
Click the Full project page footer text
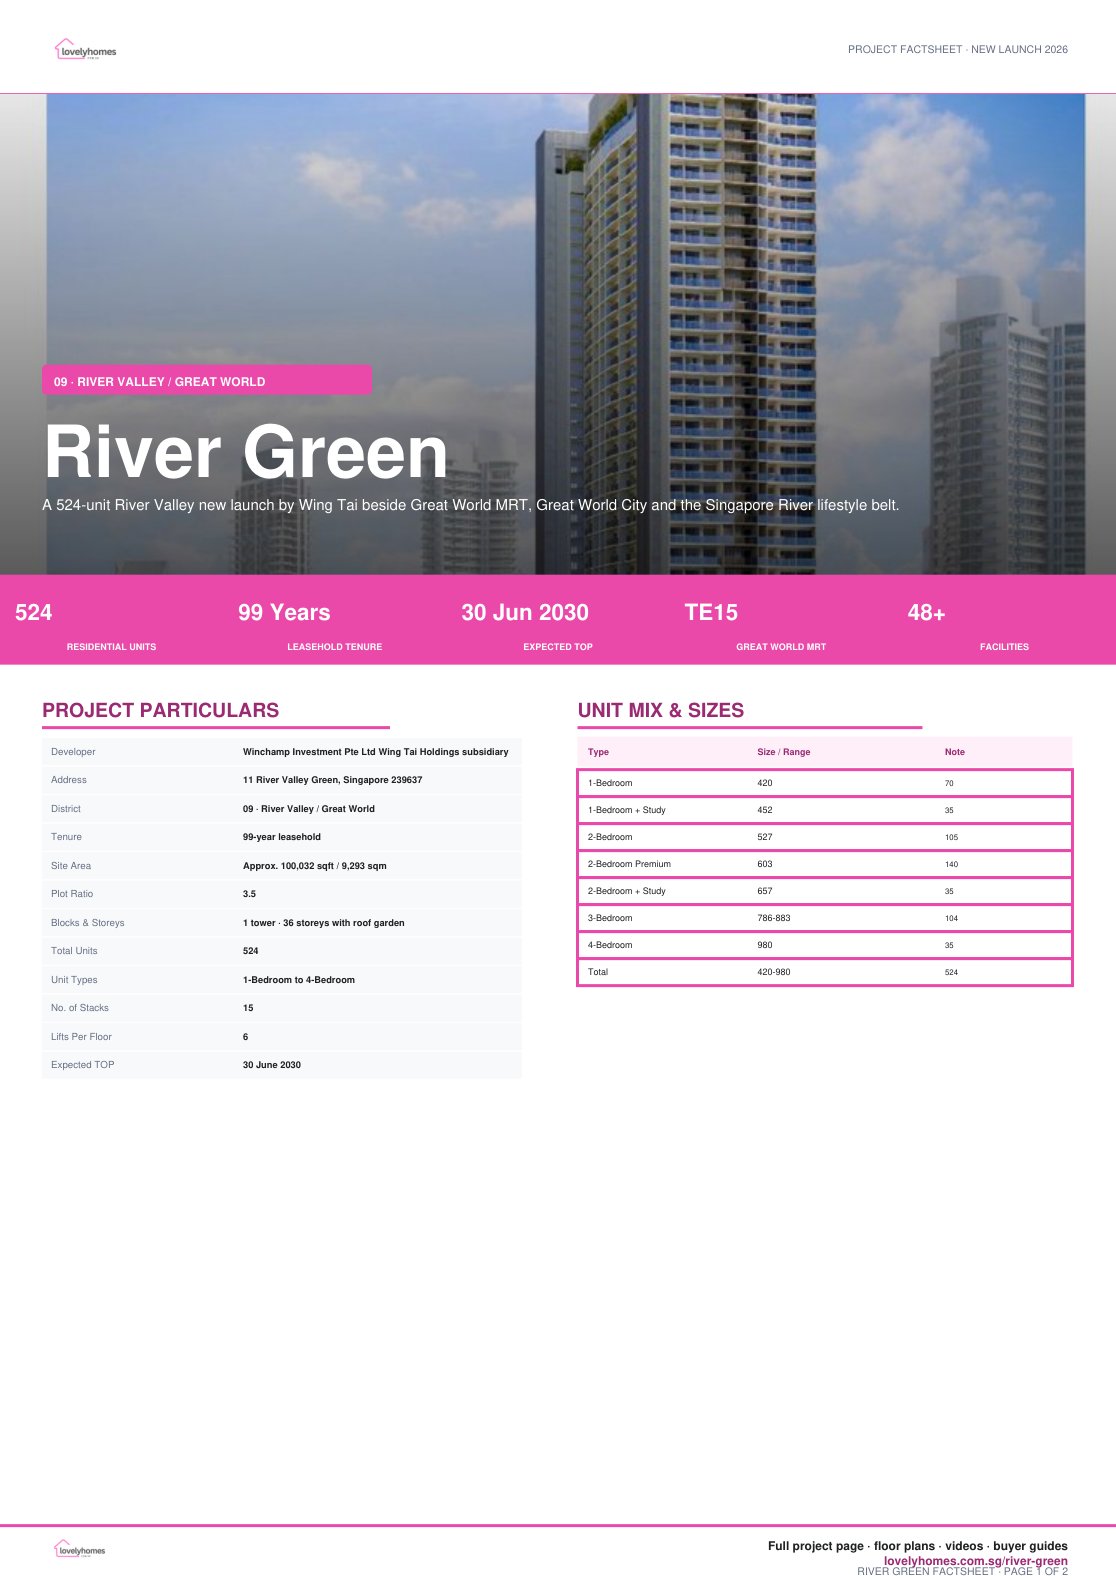917,1546
